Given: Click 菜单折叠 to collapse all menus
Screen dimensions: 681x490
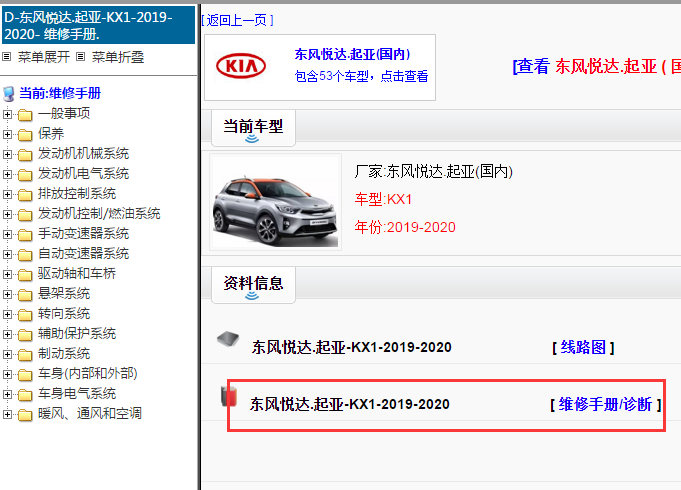Looking at the screenshot, I should (118, 57).
